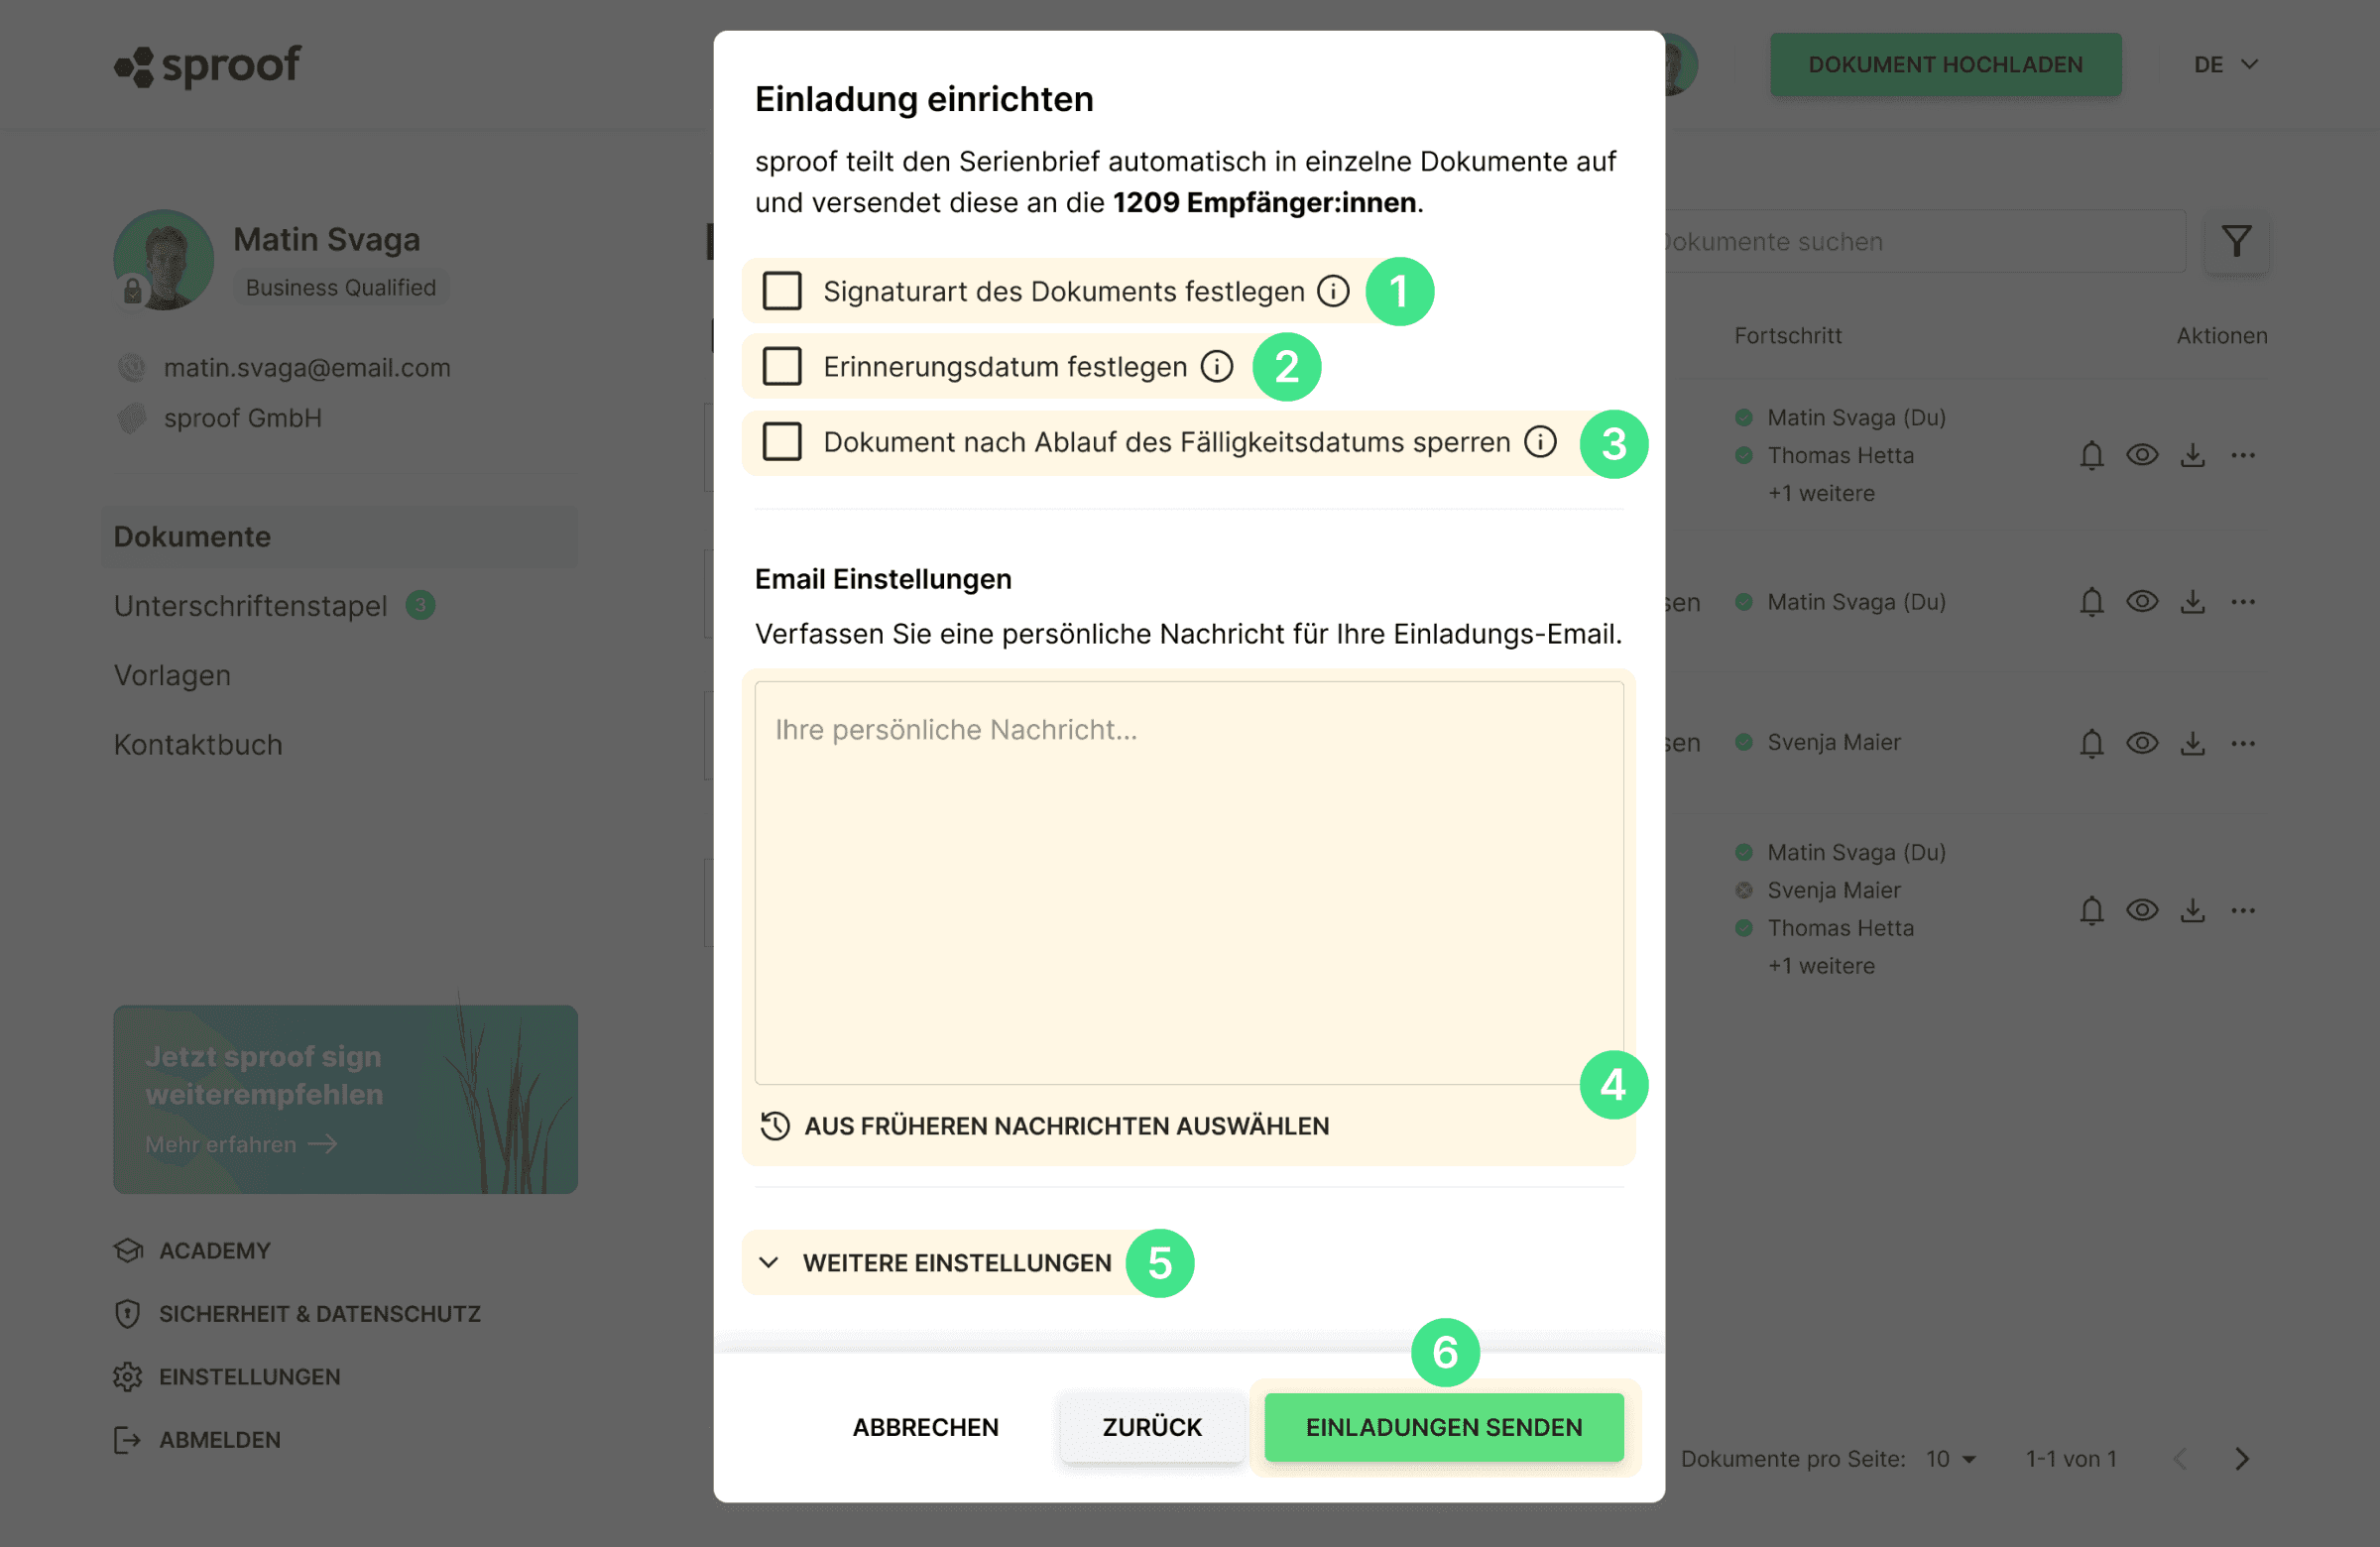Click Zurück button in dialog
Image resolution: width=2380 pixels, height=1547 pixels.
pyautogui.click(x=1152, y=1426)
